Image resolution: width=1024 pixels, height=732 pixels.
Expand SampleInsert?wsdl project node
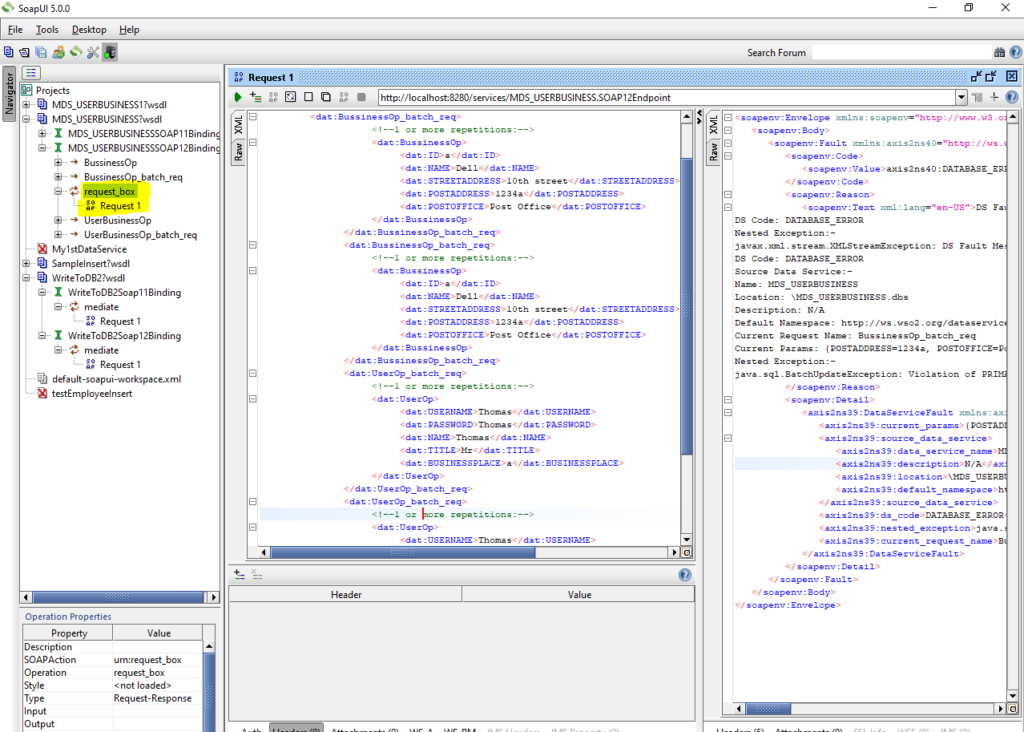coord(26,263)
